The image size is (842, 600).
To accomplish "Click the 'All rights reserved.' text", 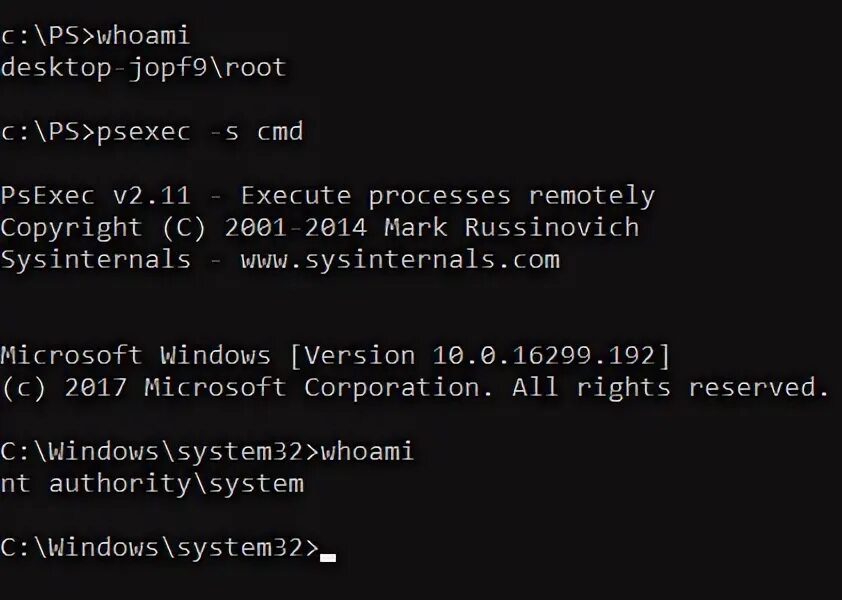I will click(x=671, y=388).
